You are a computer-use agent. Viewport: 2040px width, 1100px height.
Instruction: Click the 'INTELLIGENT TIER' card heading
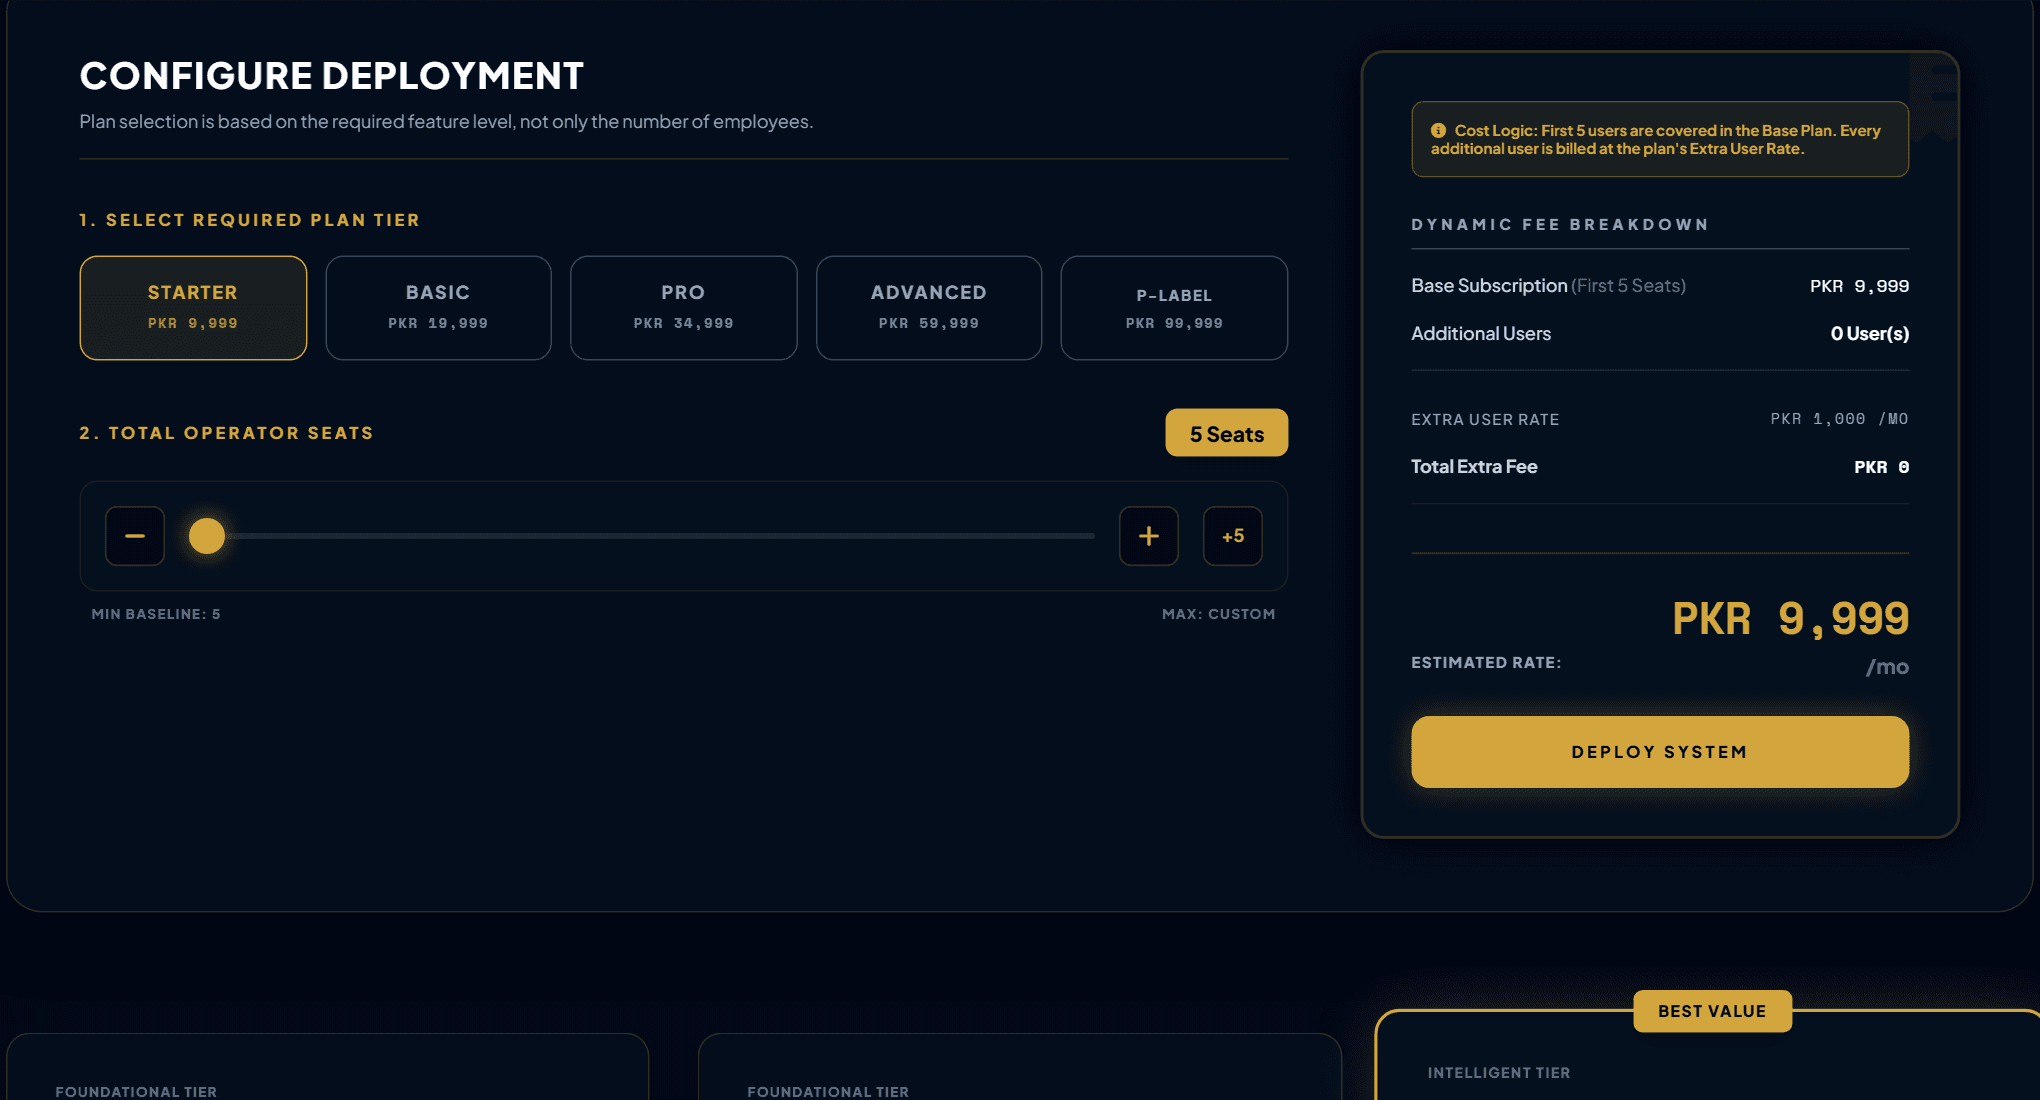1499,1073
